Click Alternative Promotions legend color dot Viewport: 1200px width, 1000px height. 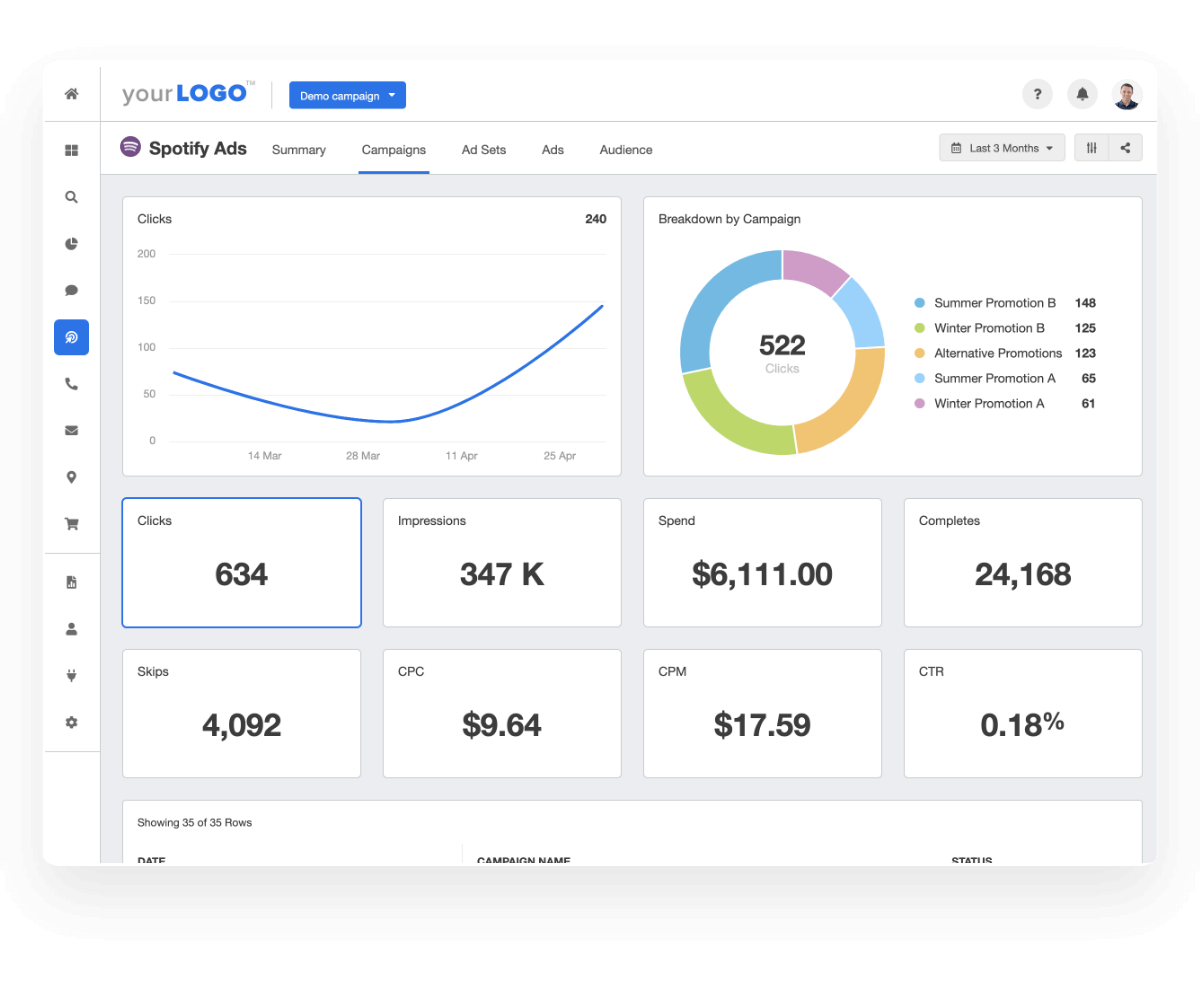[x=920, y=353]
